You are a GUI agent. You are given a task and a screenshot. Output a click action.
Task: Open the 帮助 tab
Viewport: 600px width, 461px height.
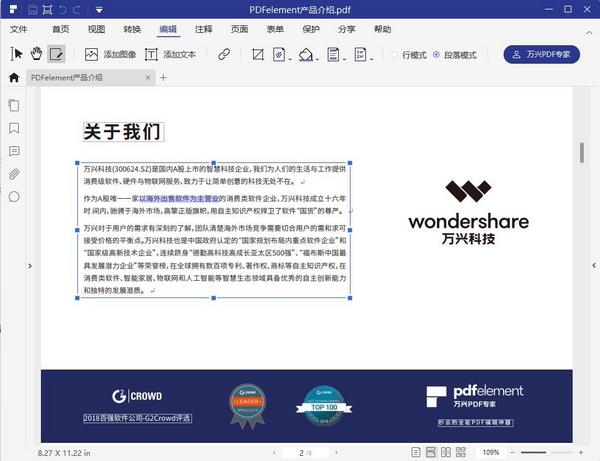(x=383, y=29)
